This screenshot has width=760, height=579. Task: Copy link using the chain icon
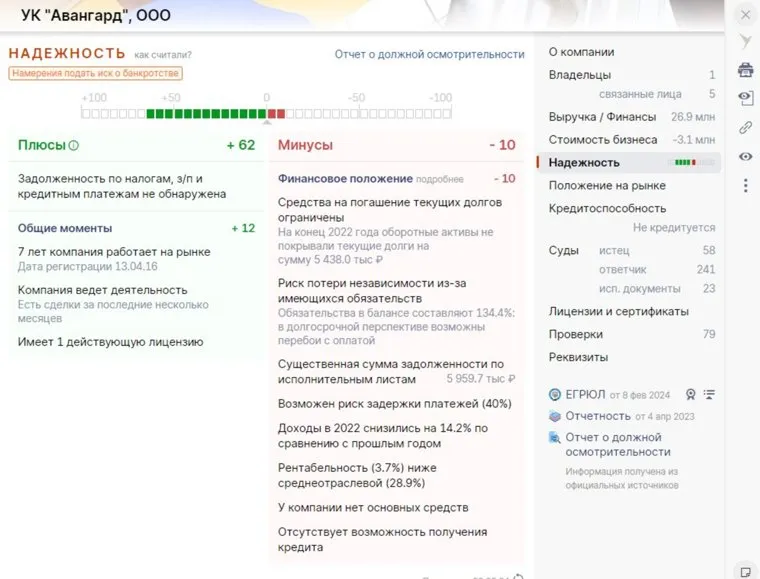click(x=745, y=127)
